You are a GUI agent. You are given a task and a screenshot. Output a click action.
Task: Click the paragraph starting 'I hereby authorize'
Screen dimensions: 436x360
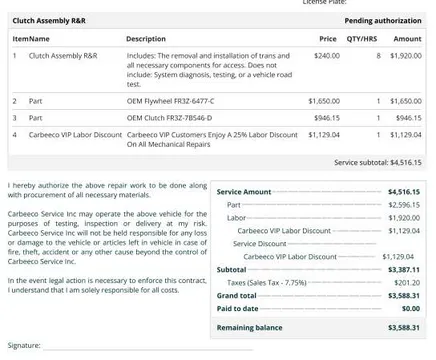107,190
